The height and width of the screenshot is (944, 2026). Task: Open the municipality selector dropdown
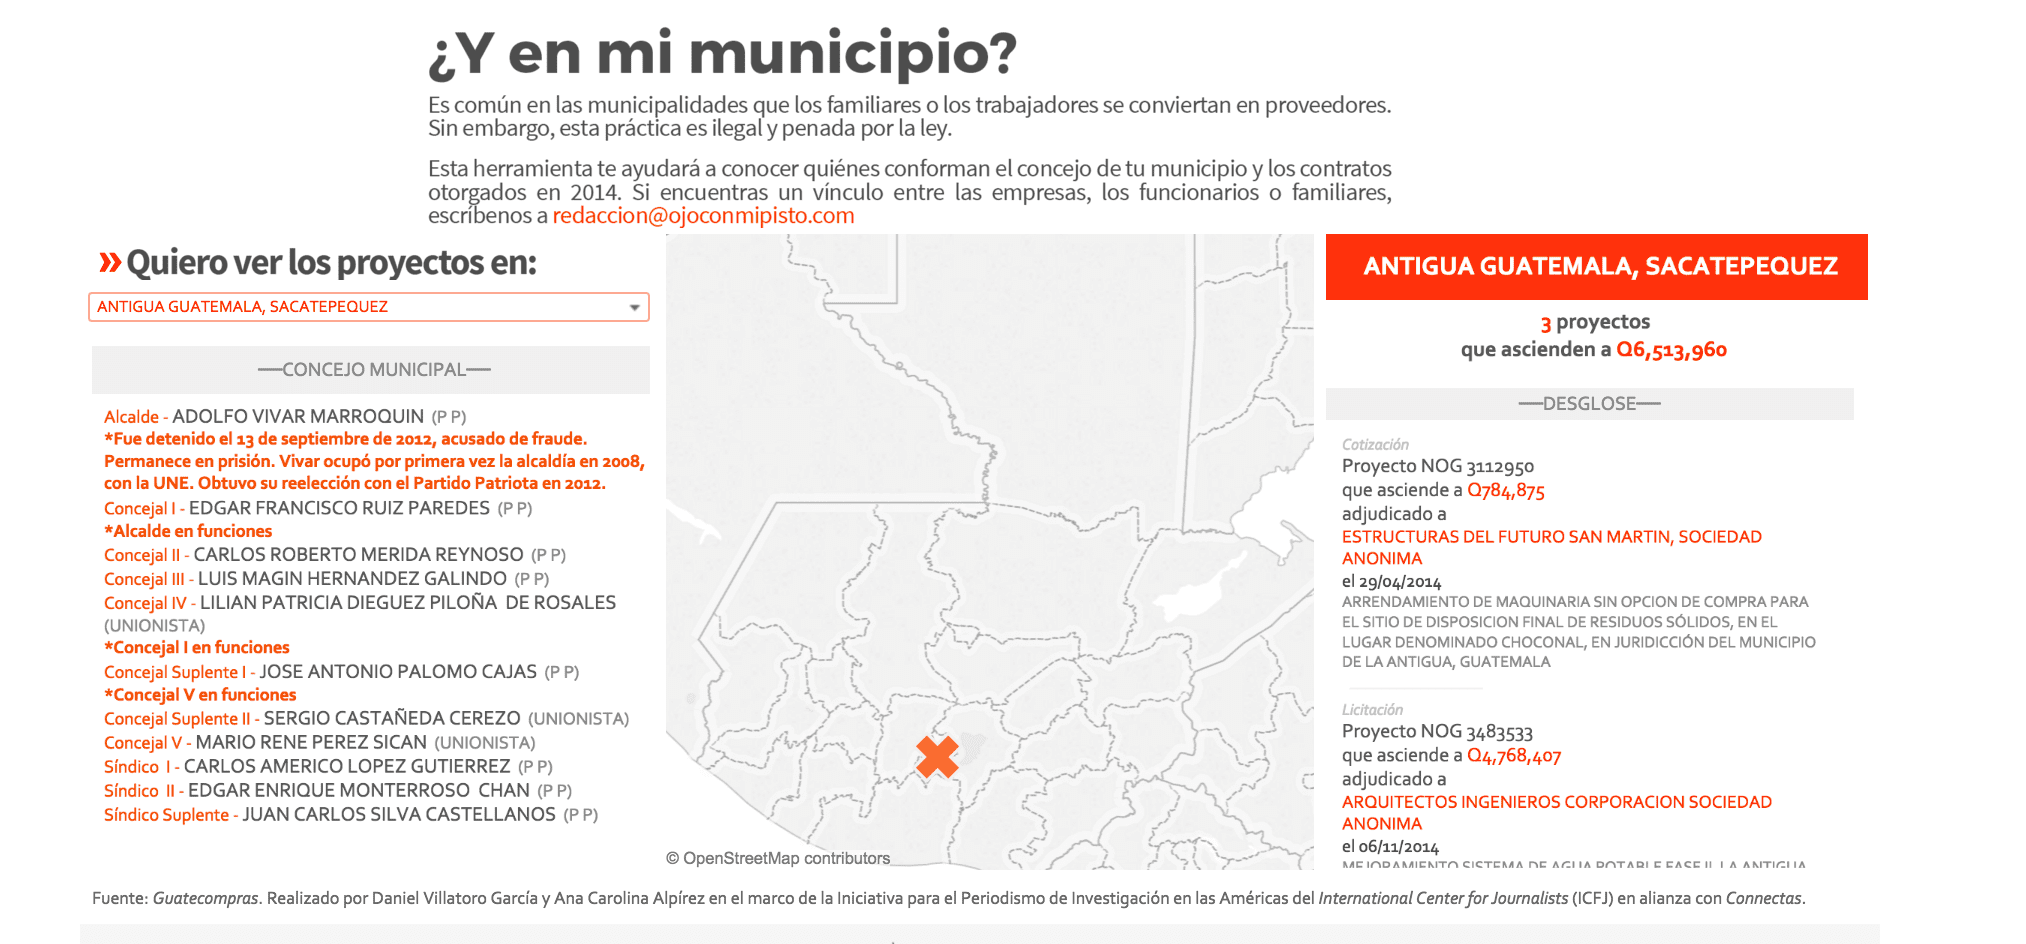click(368, 307)
